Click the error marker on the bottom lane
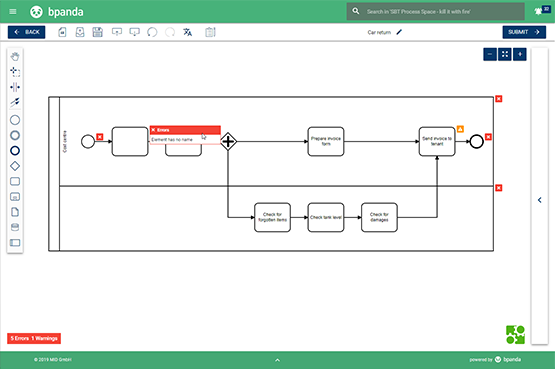555x369 pixels. (x=499, y=188)
